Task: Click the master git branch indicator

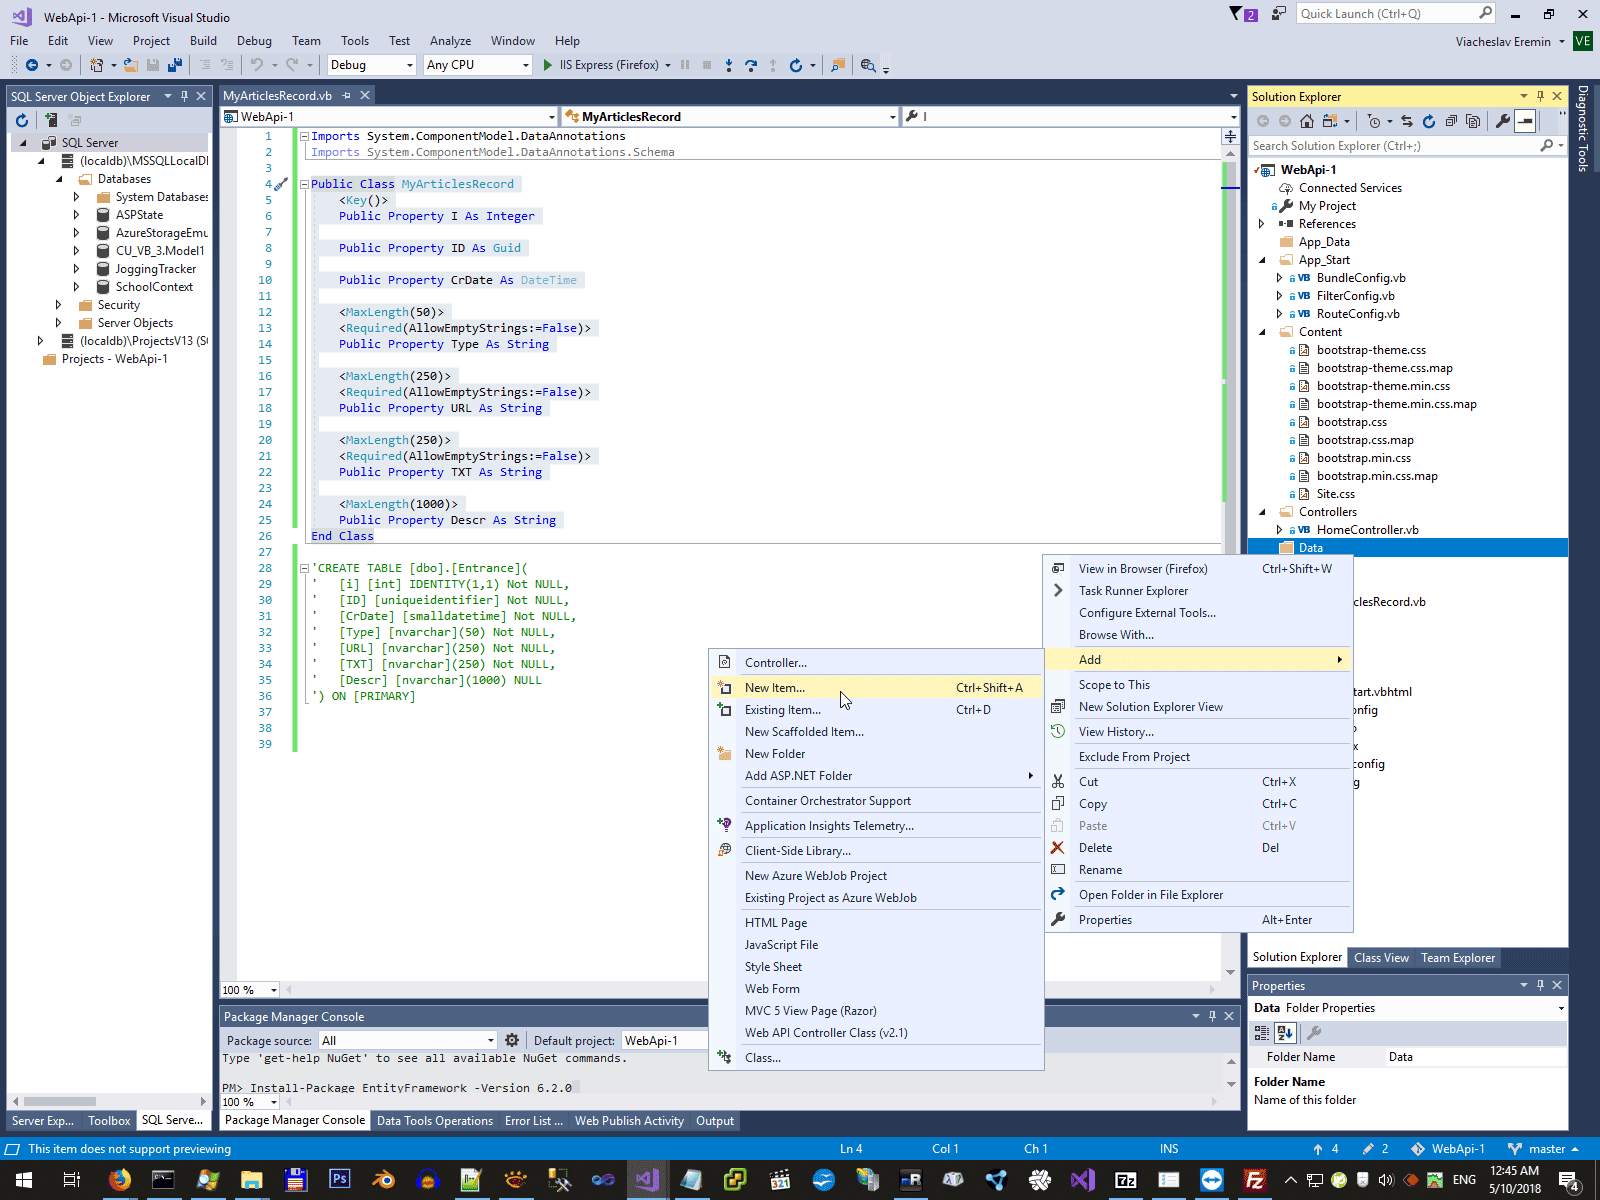Action: 1545,1149
